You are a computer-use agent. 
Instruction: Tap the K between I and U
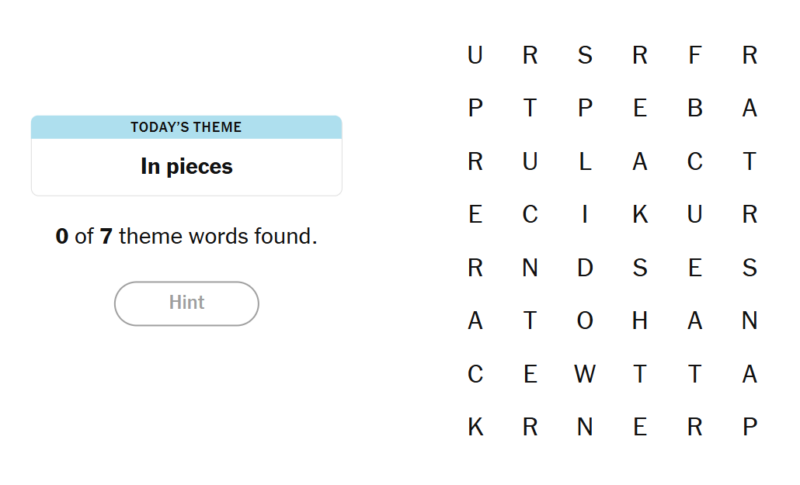(x=640, y=215)
